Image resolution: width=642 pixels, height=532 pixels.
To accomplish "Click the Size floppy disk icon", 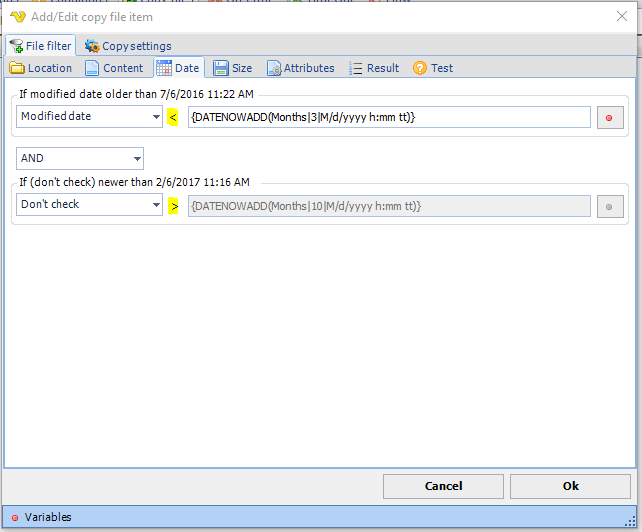I will pos(220,68).
